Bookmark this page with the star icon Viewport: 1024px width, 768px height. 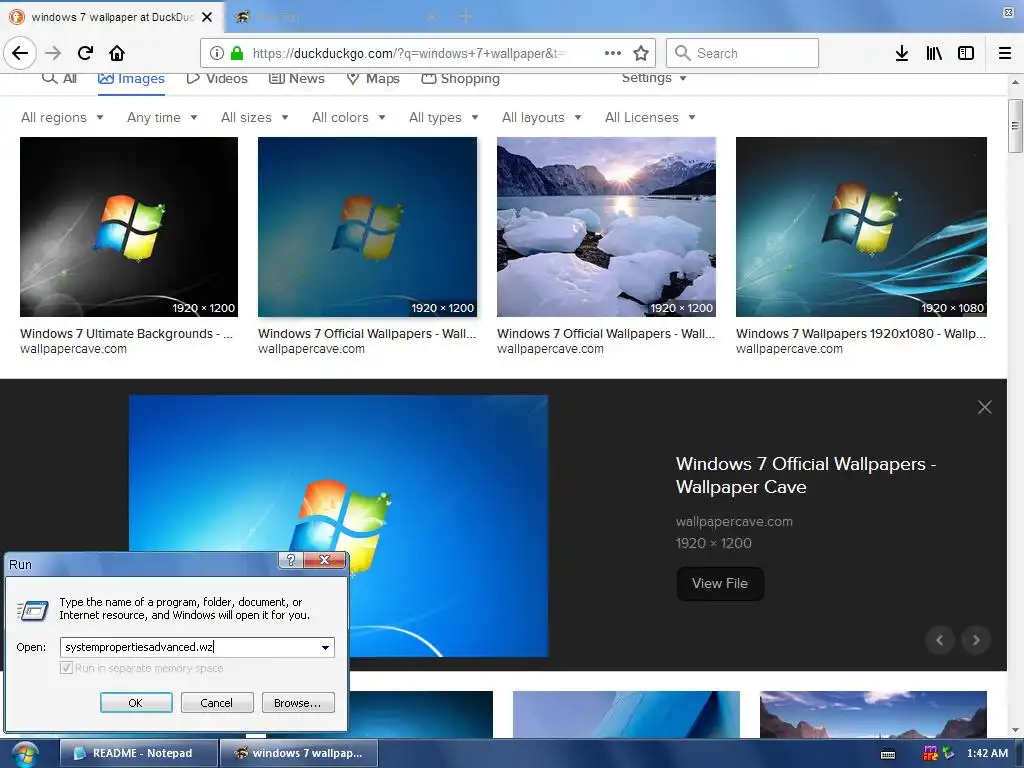[641, 53]
